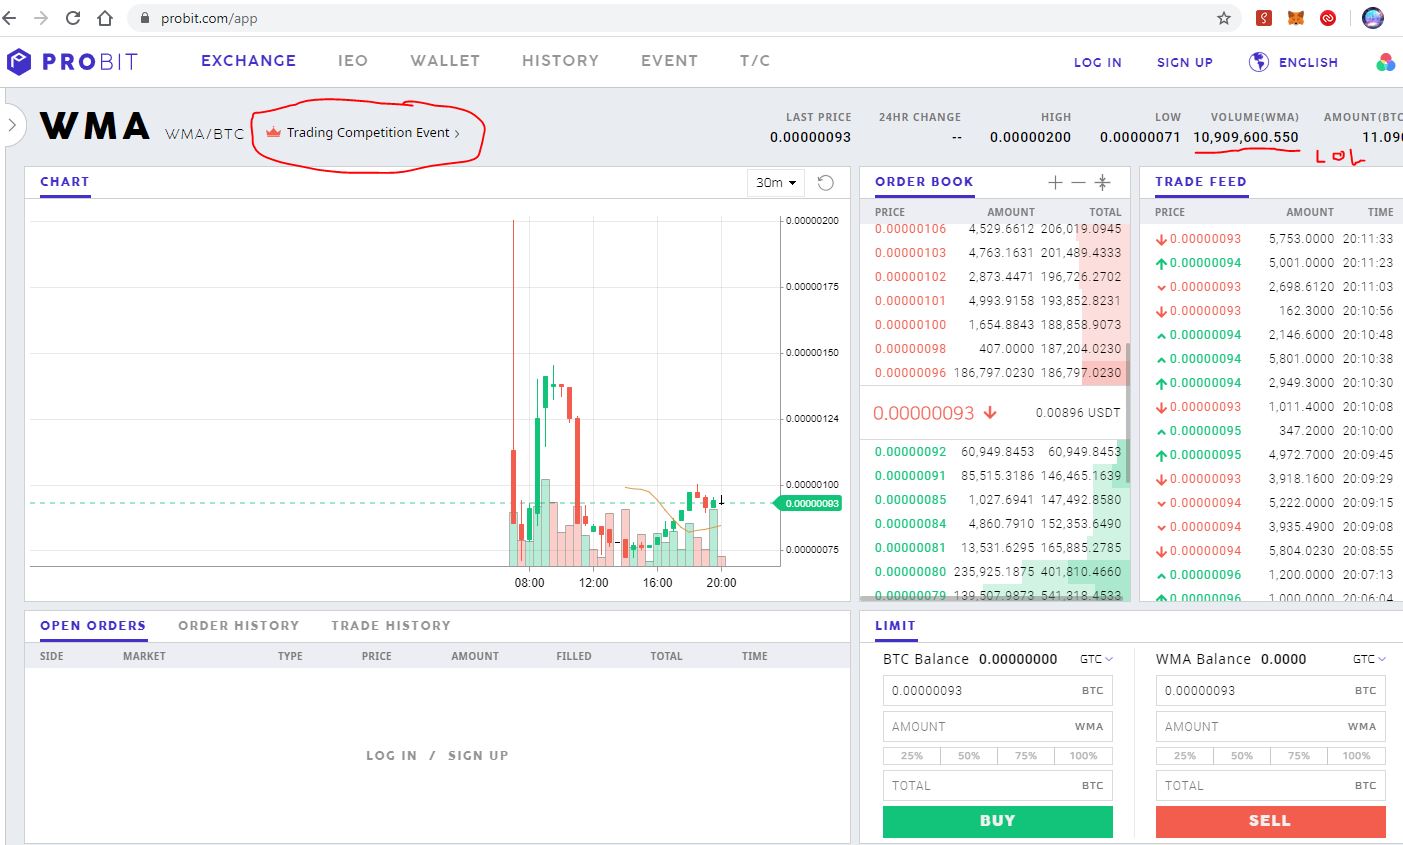Click the ProBit logo

72,62
